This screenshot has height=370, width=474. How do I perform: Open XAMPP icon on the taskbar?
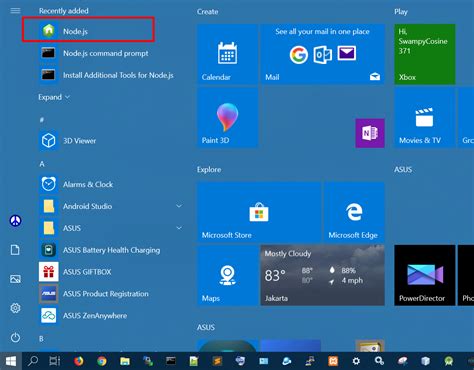[x=333, y=361]
